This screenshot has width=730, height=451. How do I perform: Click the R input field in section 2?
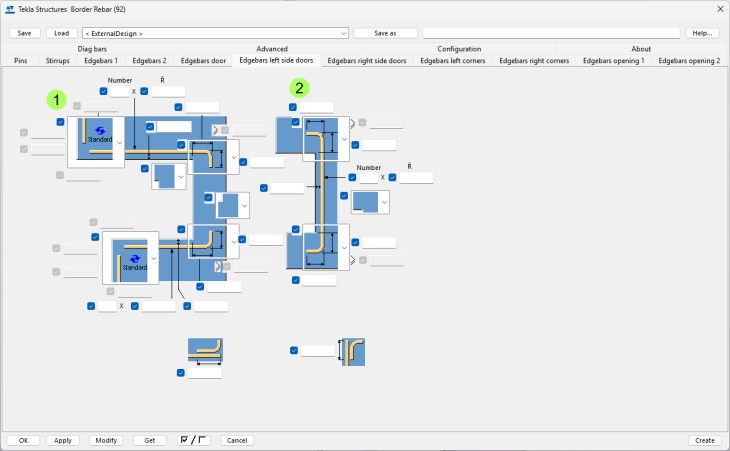click(416, 177)
